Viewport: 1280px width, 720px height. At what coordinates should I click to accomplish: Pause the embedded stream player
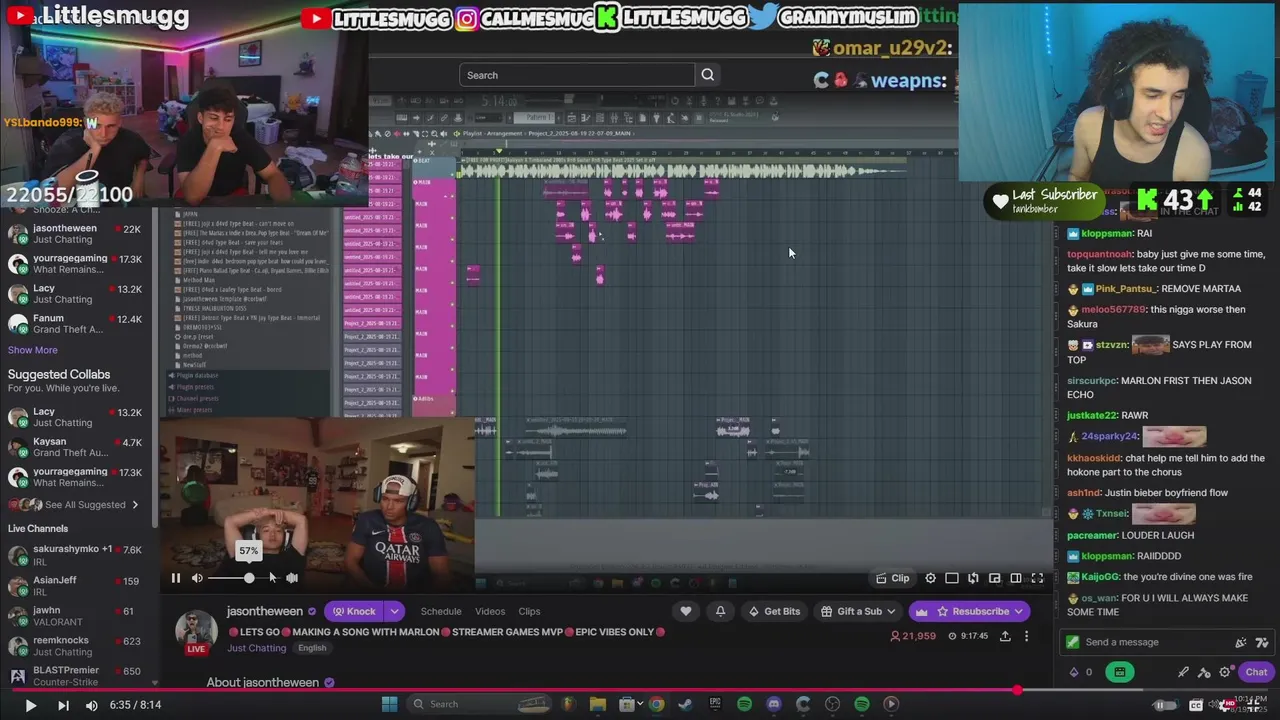pyautogui.click(x=176, y=578)
